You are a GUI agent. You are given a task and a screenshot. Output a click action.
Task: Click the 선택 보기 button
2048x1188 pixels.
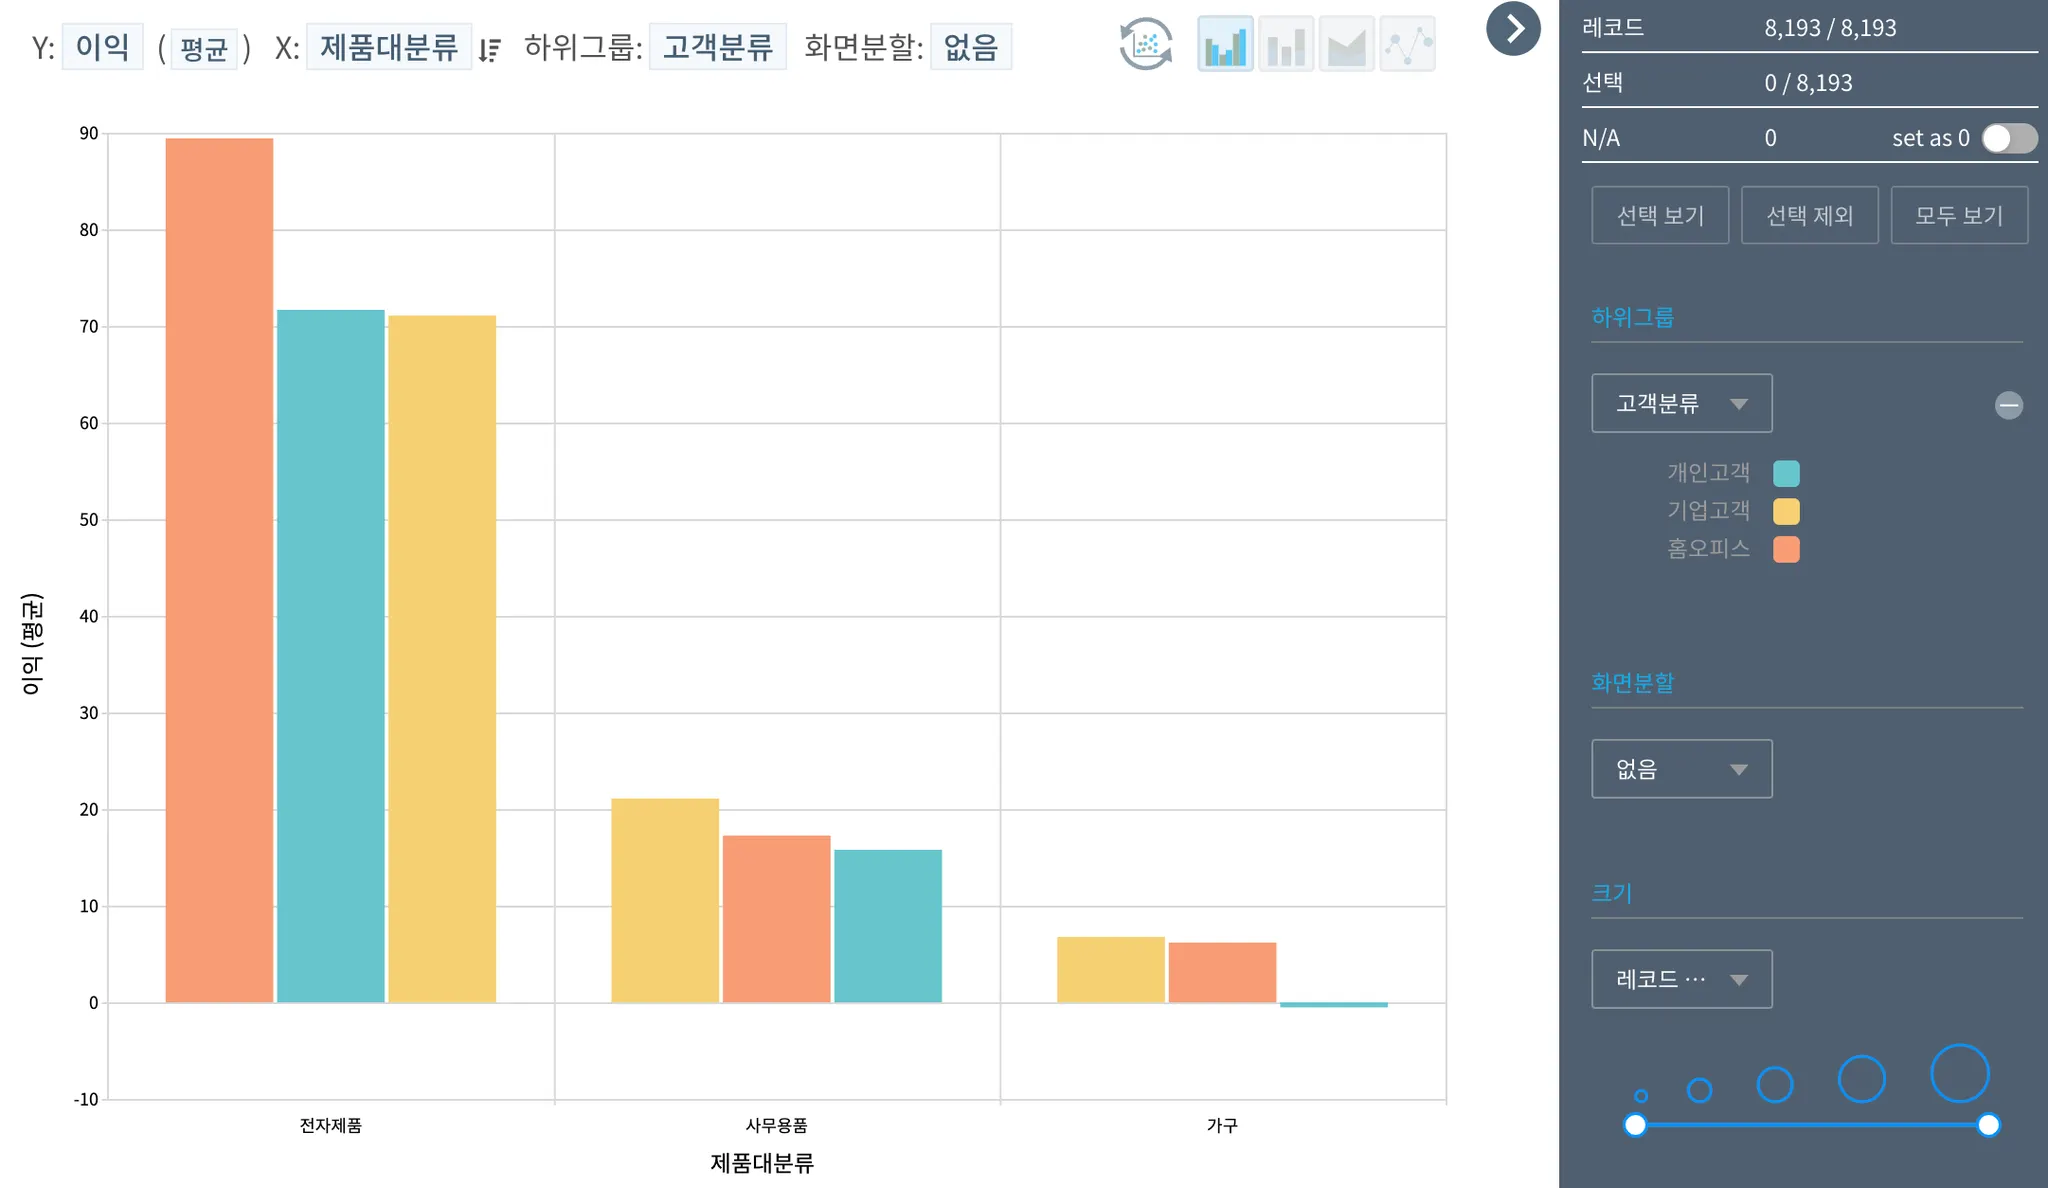[1660, 215]
